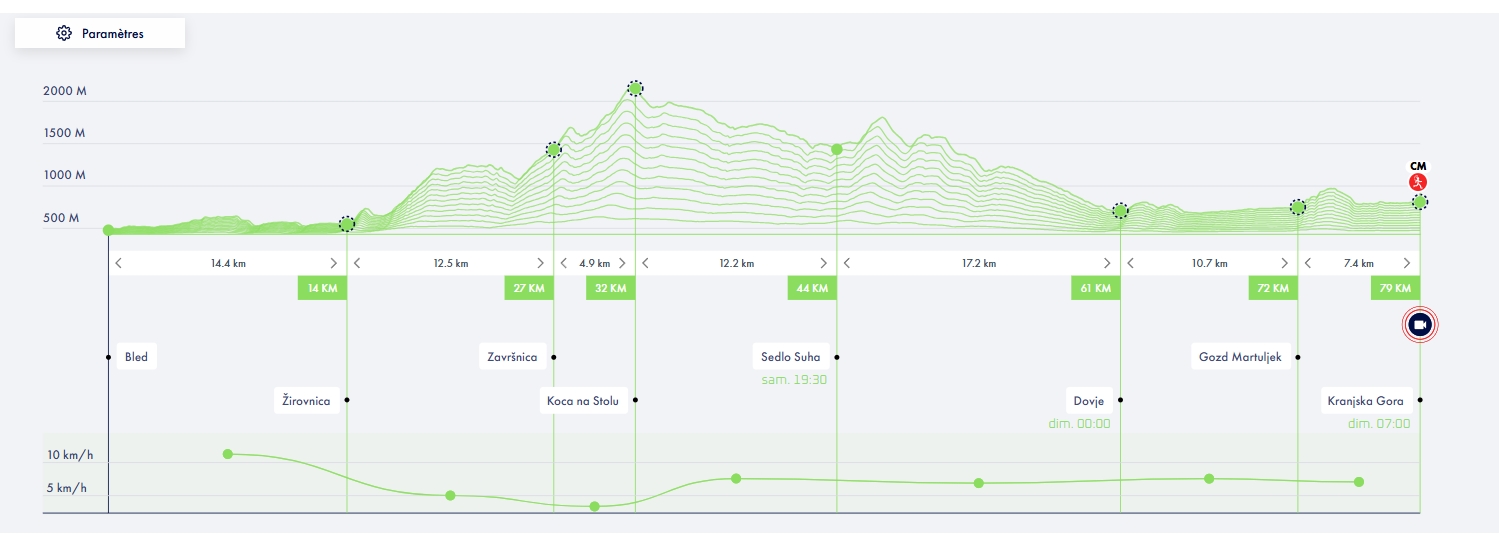Open the Paramètres gear icon
Viewport: 1499px width, 543px height.
64,33
